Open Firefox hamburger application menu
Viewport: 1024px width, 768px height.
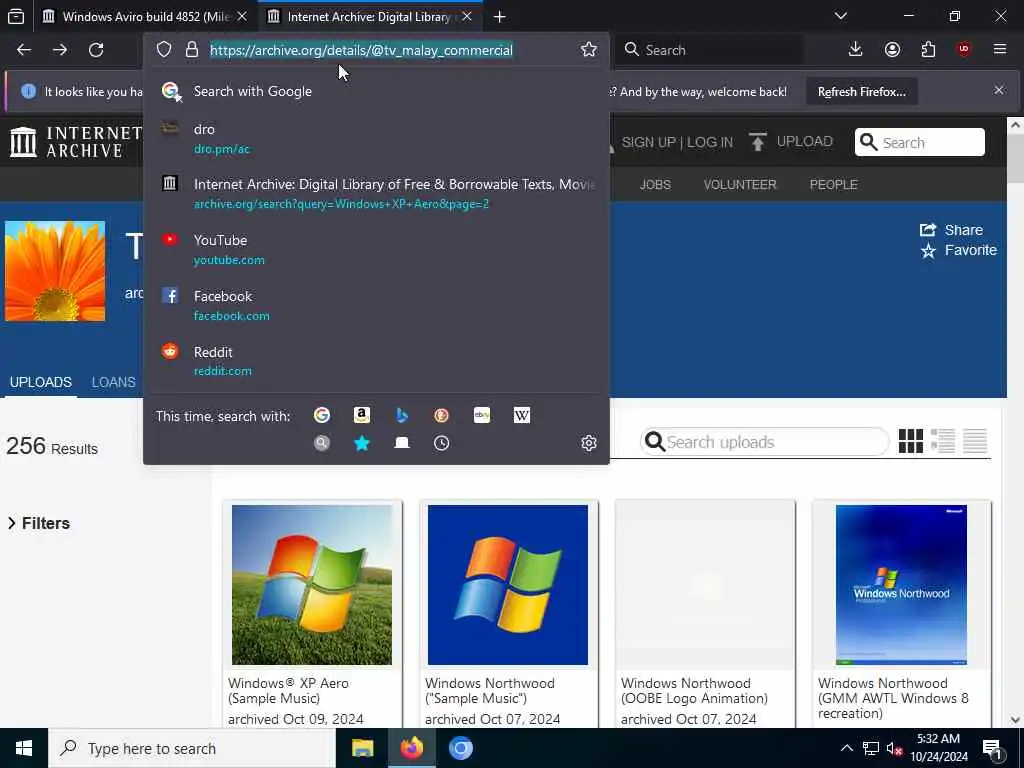[1000, 50]
